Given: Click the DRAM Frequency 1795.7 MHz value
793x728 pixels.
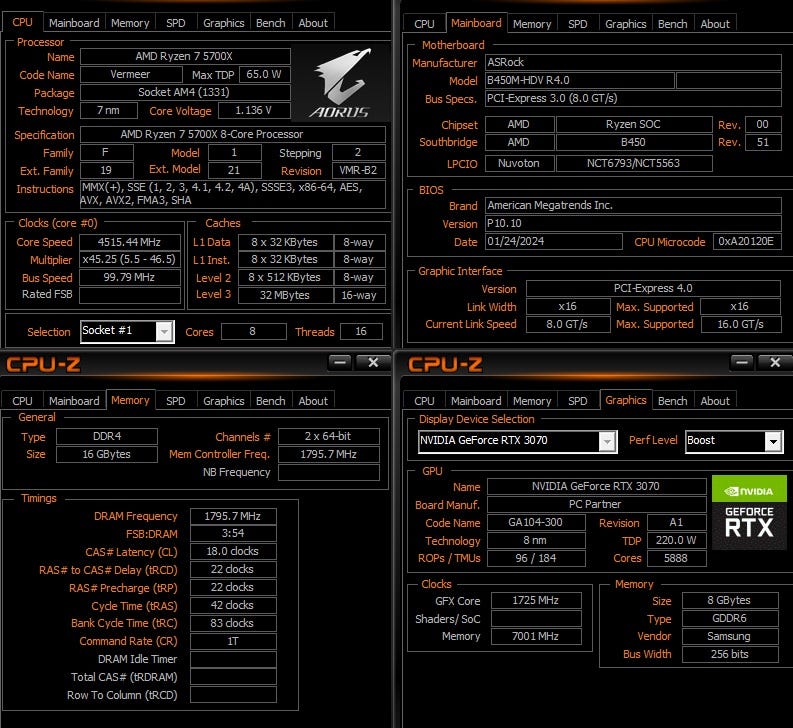Looking at the screenshot, I should [x=233, y=516].
